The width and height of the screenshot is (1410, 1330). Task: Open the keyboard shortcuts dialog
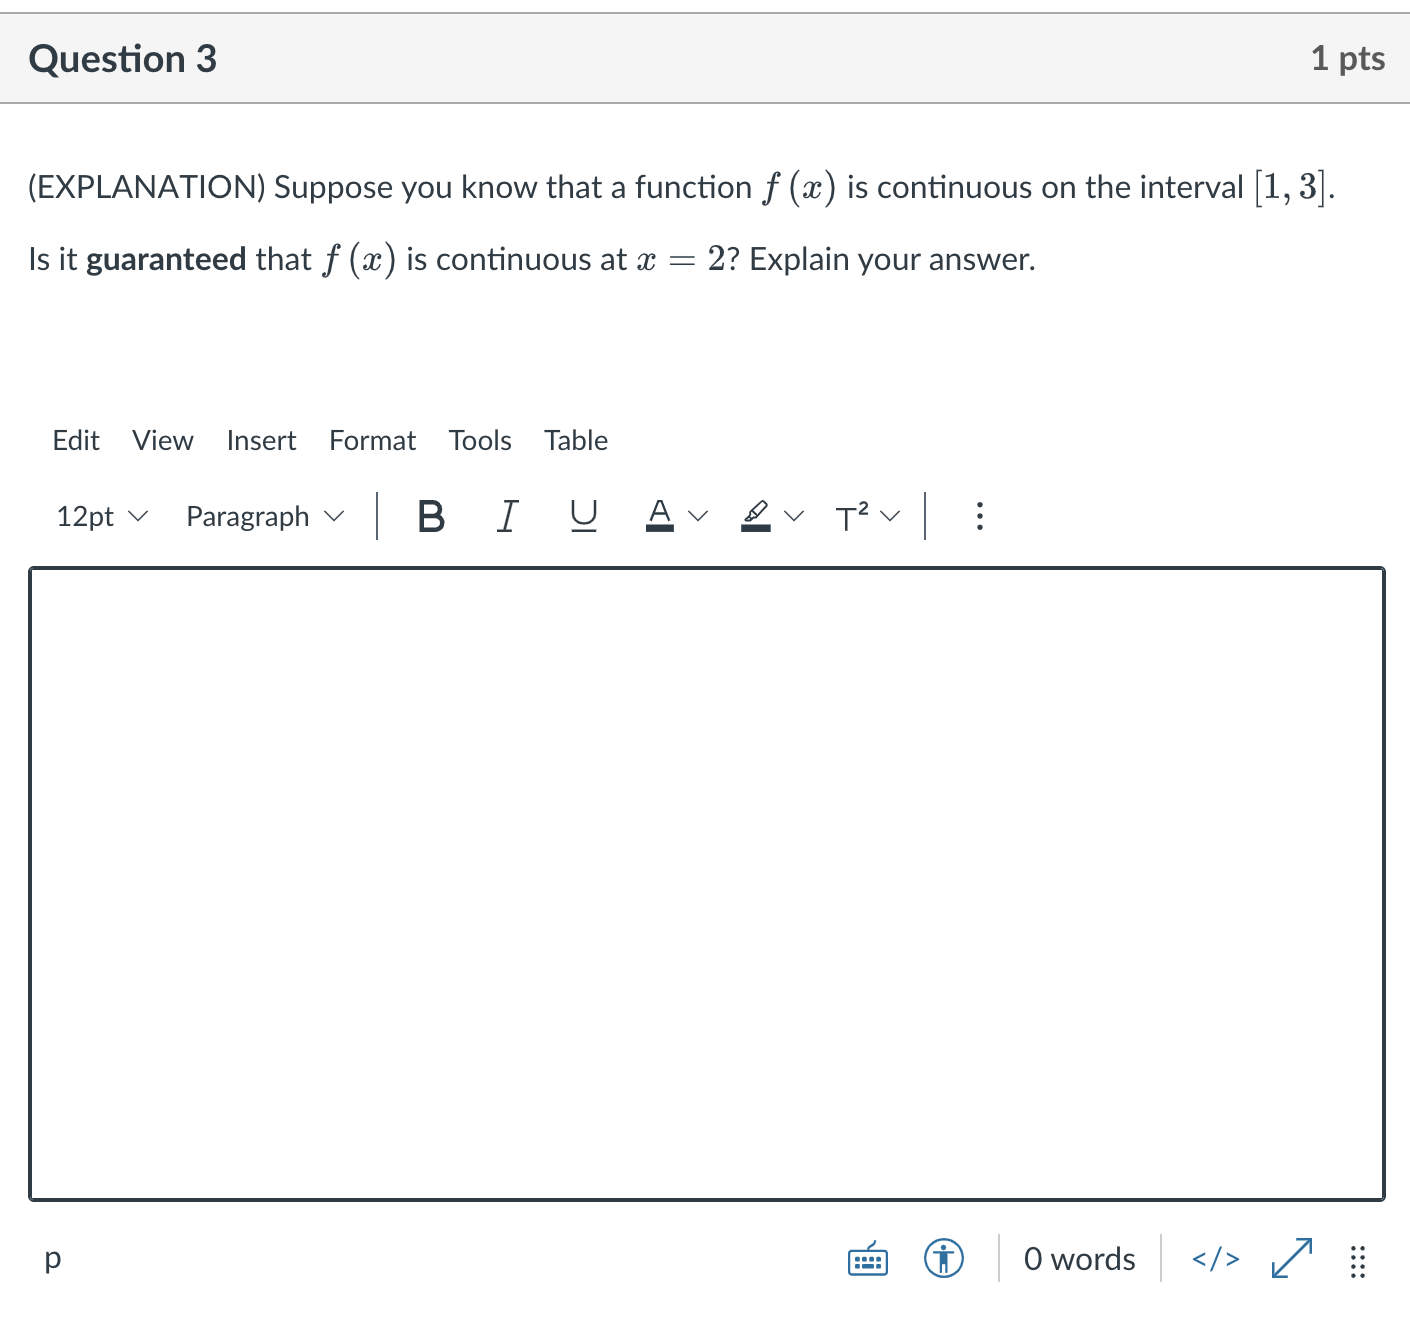[x=866, y=1260]
